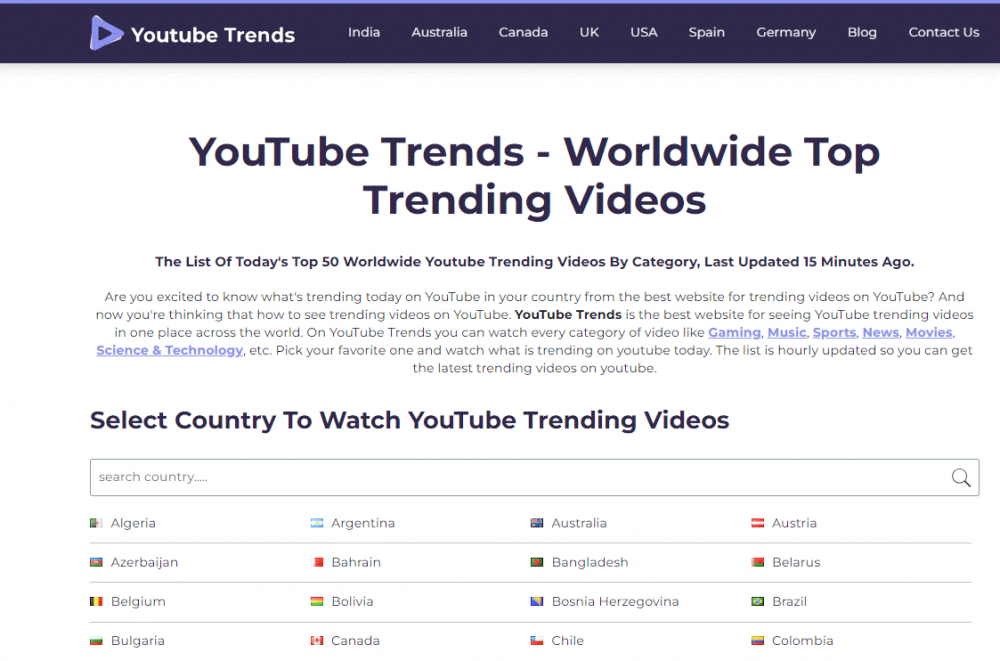Open the Contact Us page
1000x661 pixels.
(x=943, y=32)
